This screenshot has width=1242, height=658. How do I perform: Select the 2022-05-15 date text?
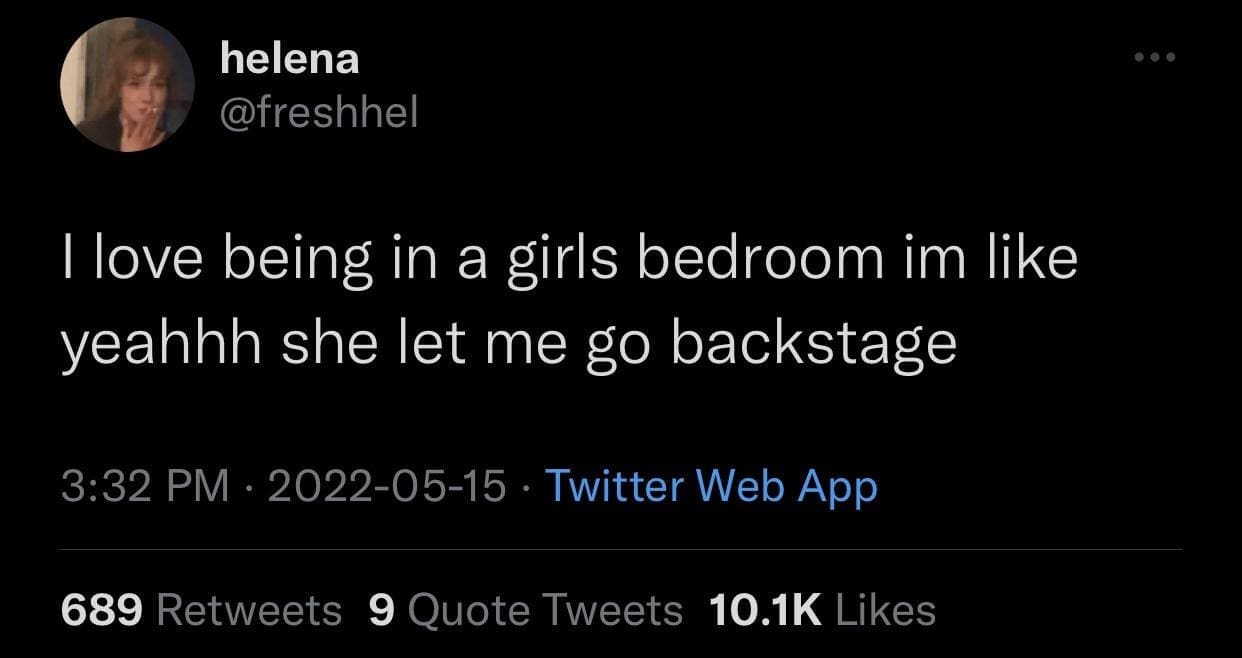[x=386, y=487]
